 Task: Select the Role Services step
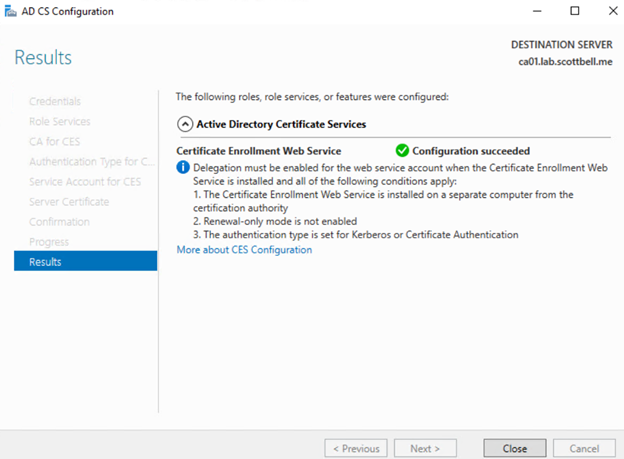click(60, 121)
